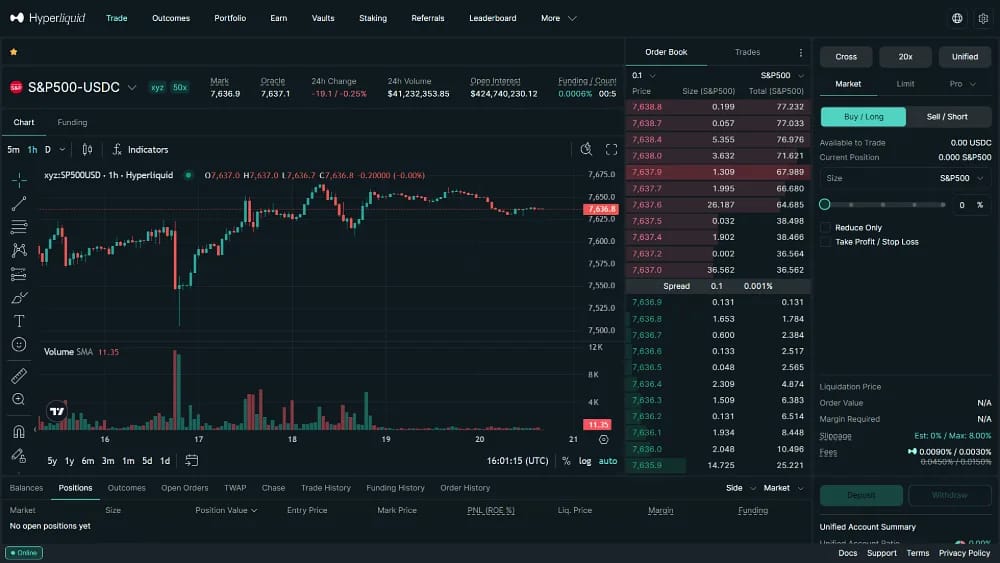Open the Portfolio page

point(230,18)
